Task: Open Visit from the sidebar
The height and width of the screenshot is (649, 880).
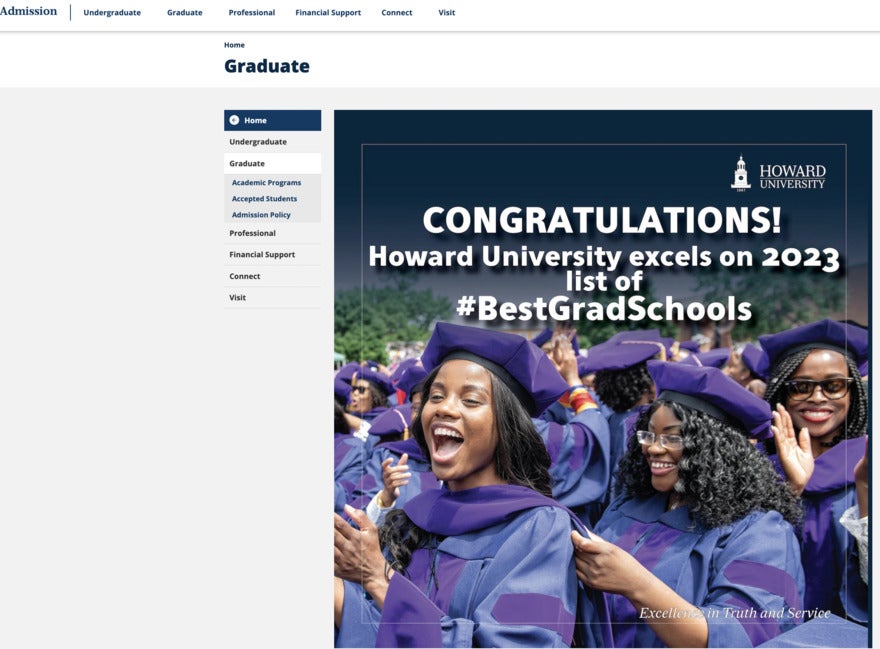Action: pyautogui.click(x=236, y=297)
